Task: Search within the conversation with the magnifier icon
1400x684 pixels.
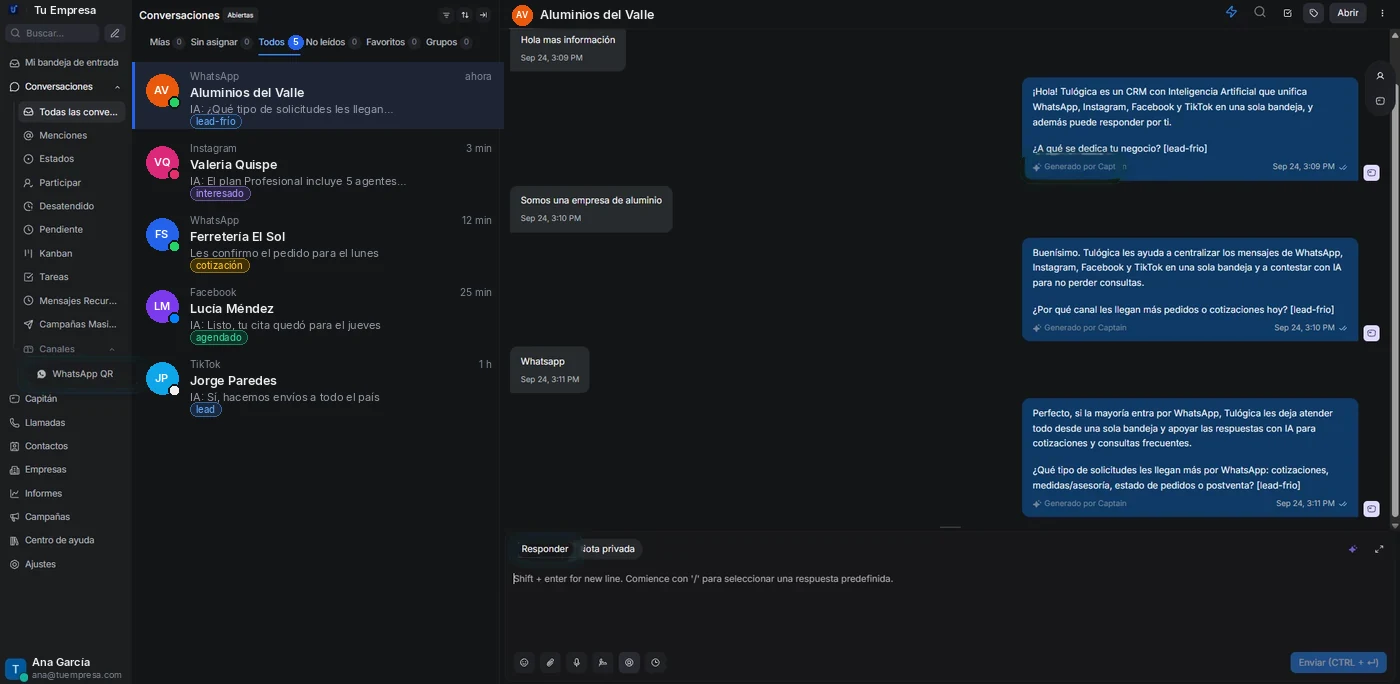Action: pyautogui.click(x=1260, y=13)
